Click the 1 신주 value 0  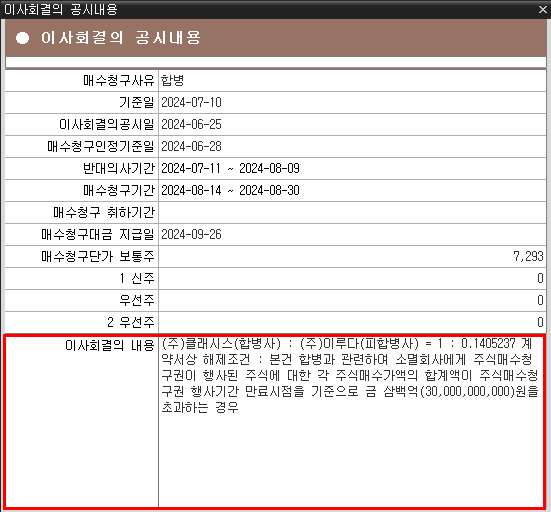coord(540,278)
